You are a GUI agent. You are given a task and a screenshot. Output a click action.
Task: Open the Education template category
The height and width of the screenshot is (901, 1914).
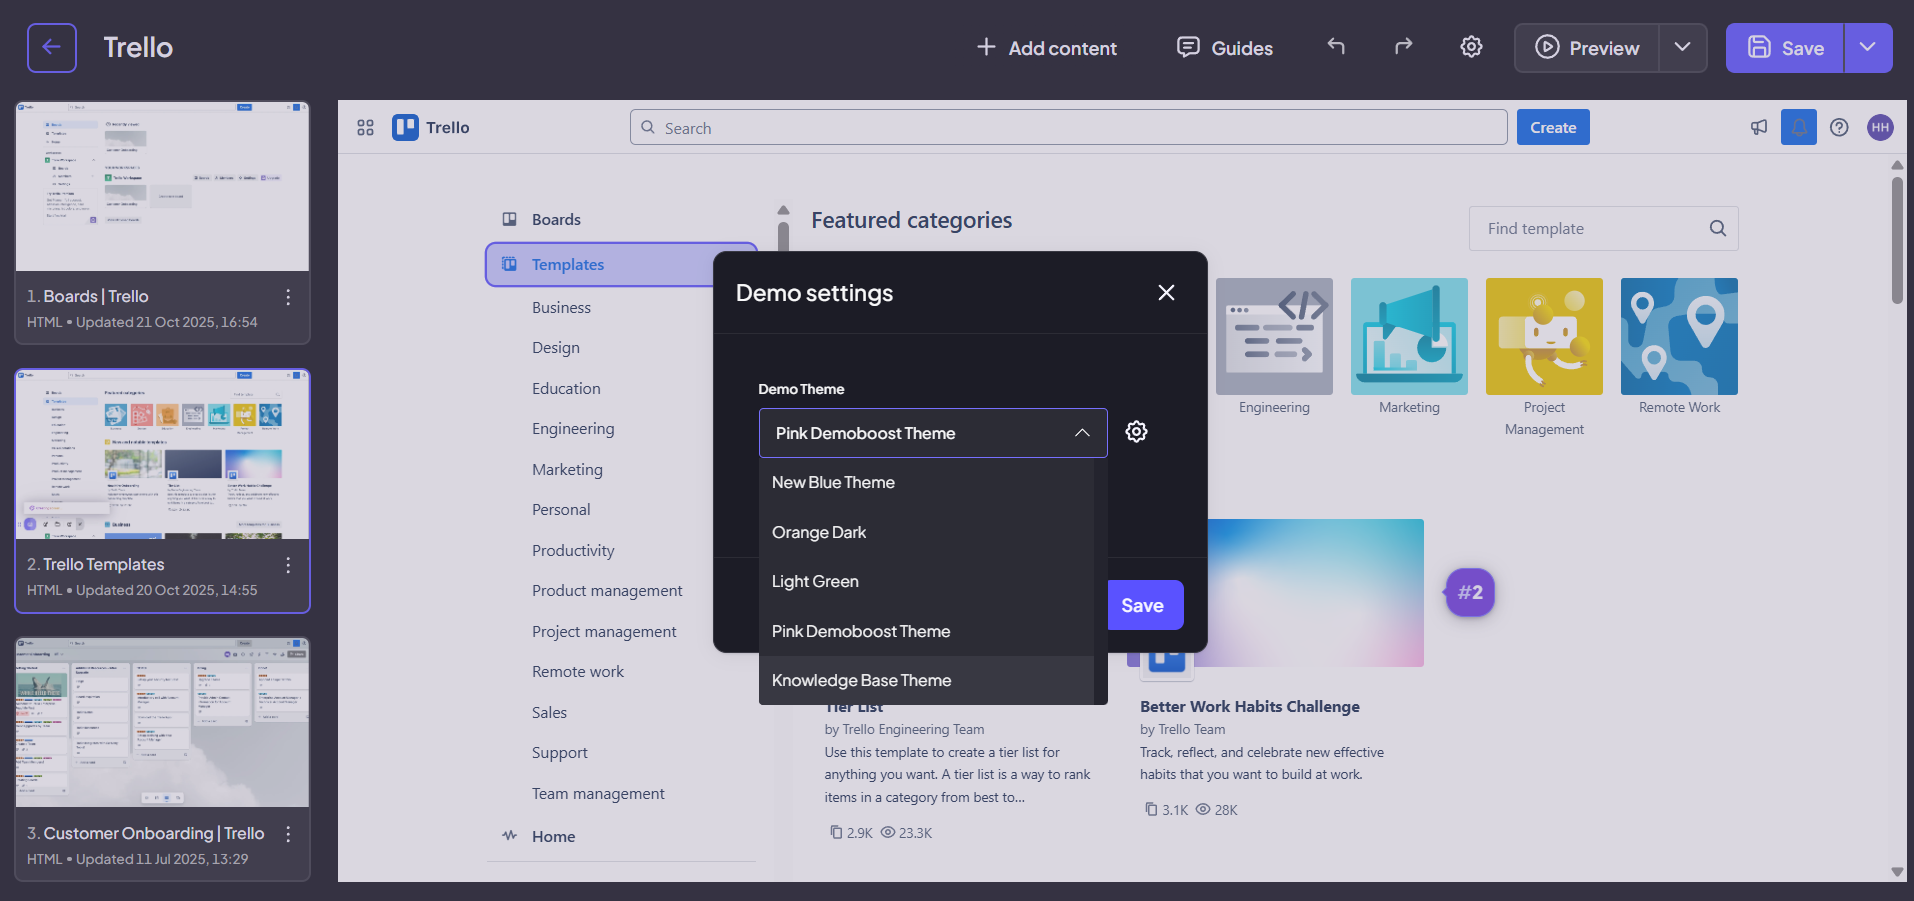click(566, 388)
